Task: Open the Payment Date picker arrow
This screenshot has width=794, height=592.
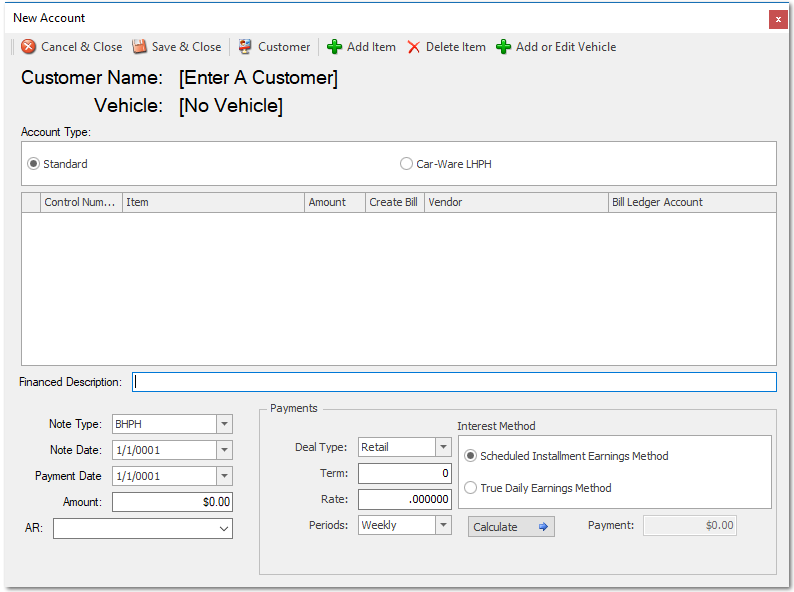Action: [224, 476]
